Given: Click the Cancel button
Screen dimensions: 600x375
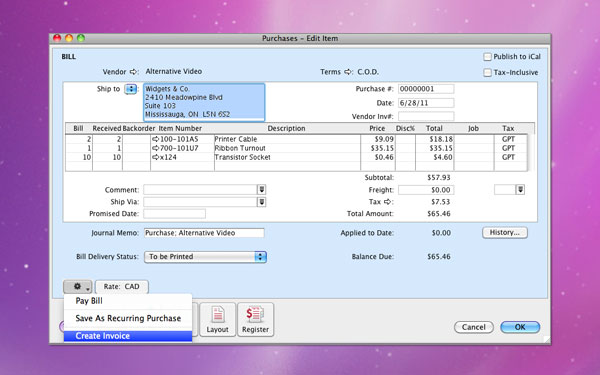Looking at the screenshot, I should tap(474, 327).
